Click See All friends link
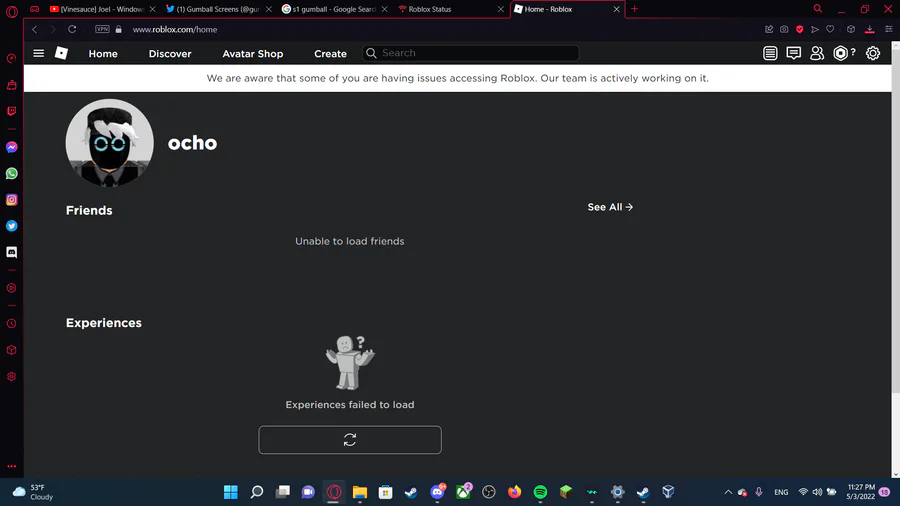This screenshot has height=506, width=900. tap(610, 207)
